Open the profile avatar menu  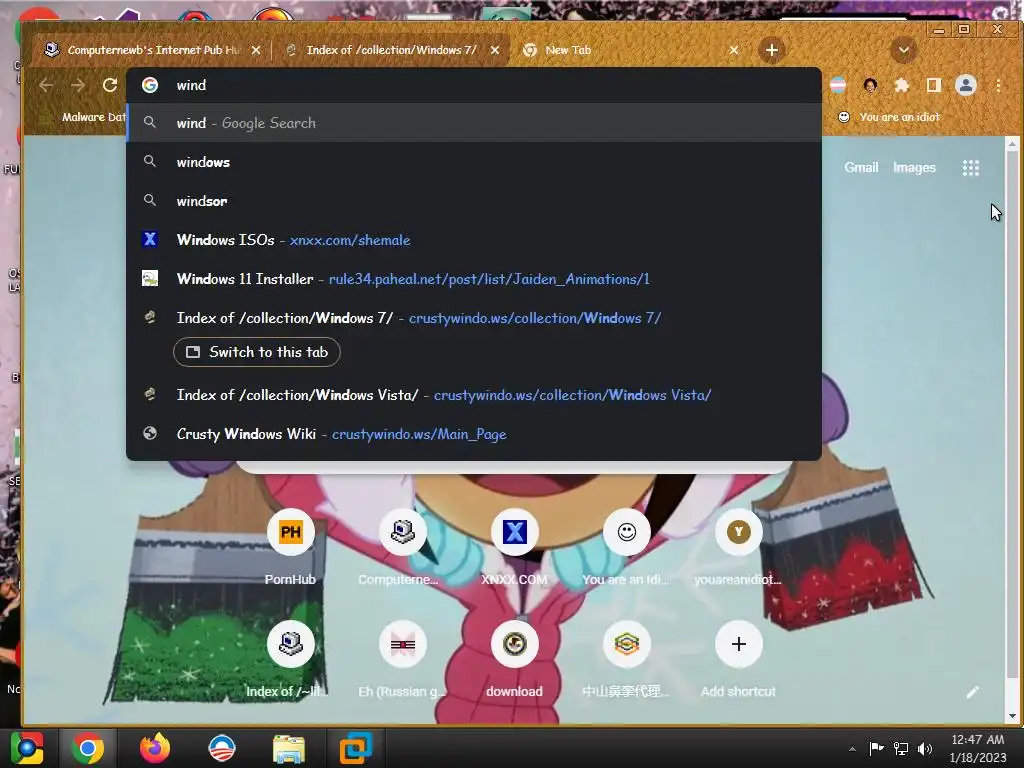pyautogui.click(x=966, y=85)
